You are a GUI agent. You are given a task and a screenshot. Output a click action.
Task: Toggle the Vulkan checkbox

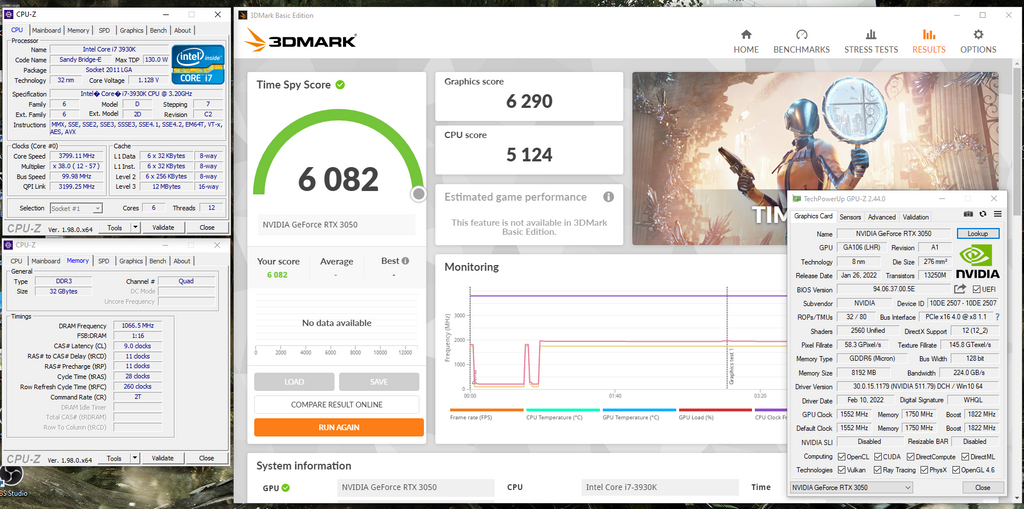coord(841,470)
